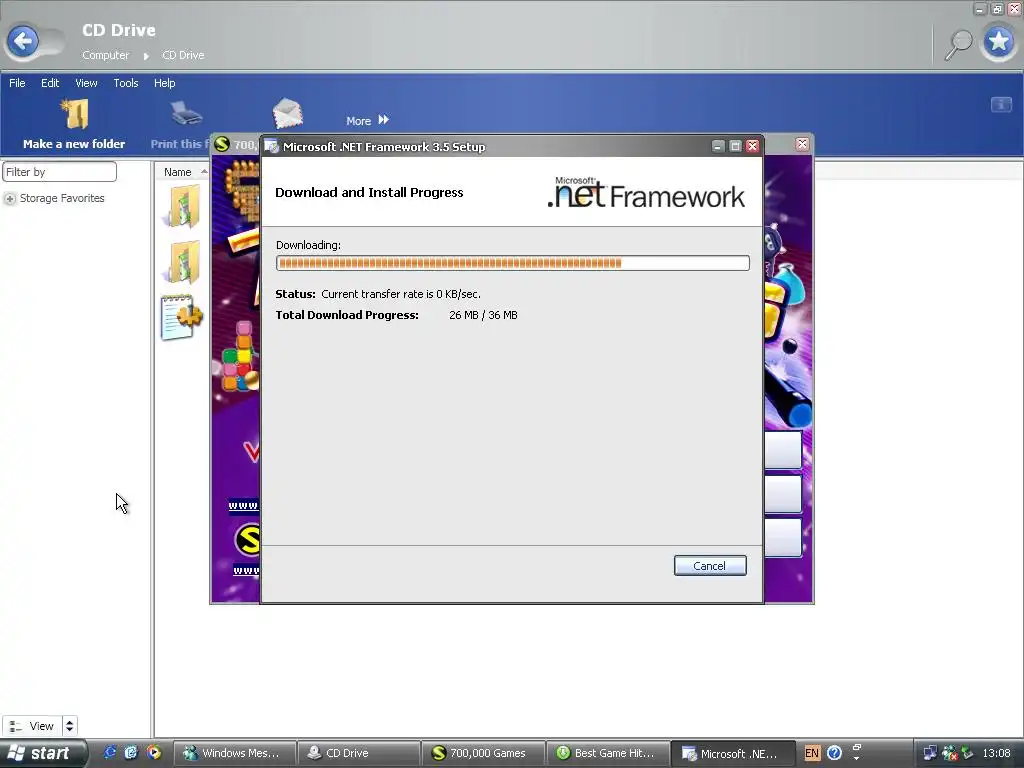Image resolution: width=1024 pixels, height=768 pixels.
Task: Switch to 700,000 Games taskbar button
Action: (x=482, y=753)
